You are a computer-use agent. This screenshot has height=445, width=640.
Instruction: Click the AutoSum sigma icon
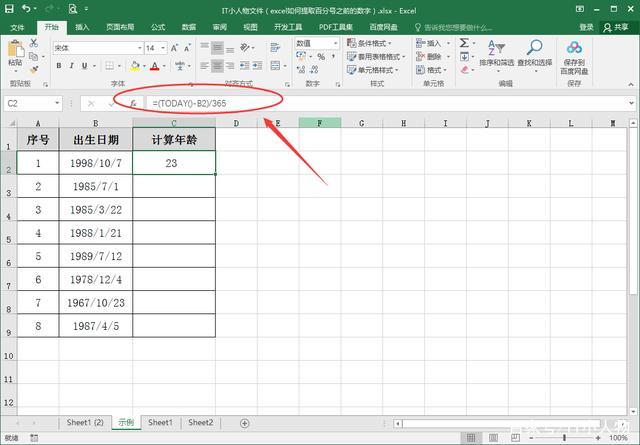point(464,43)
